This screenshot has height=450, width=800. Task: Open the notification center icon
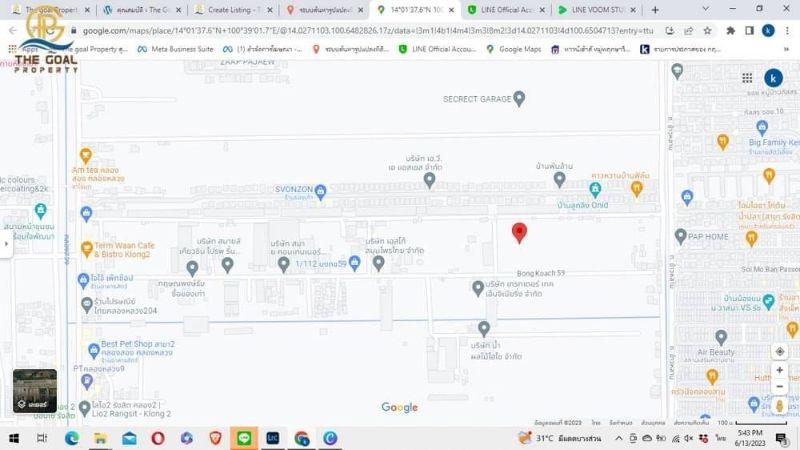(x=782, y=438)
